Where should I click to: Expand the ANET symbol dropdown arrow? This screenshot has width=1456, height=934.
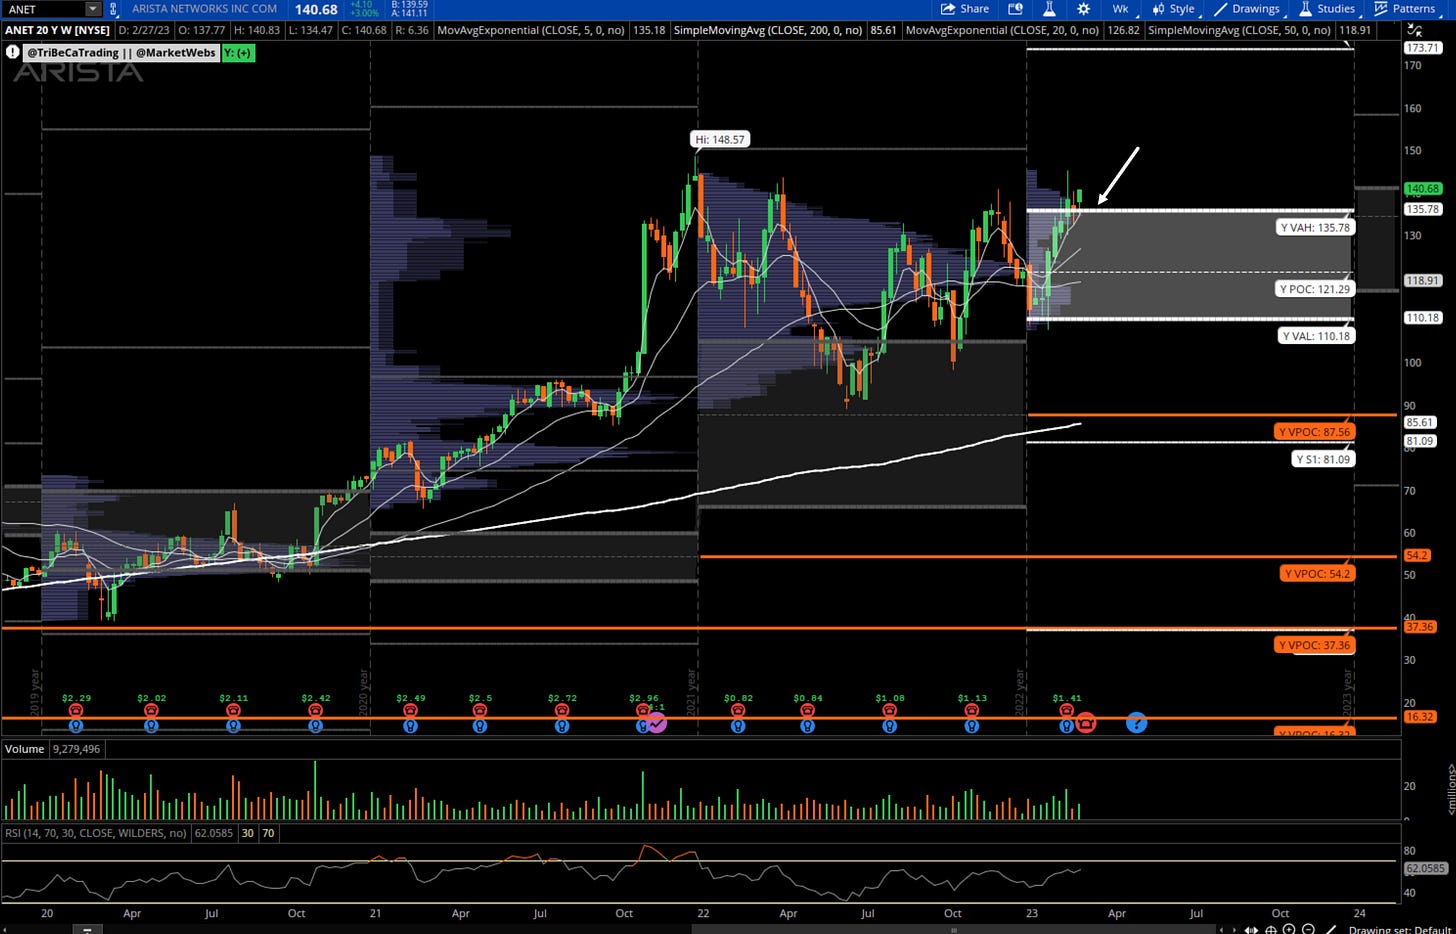point(93,9)
